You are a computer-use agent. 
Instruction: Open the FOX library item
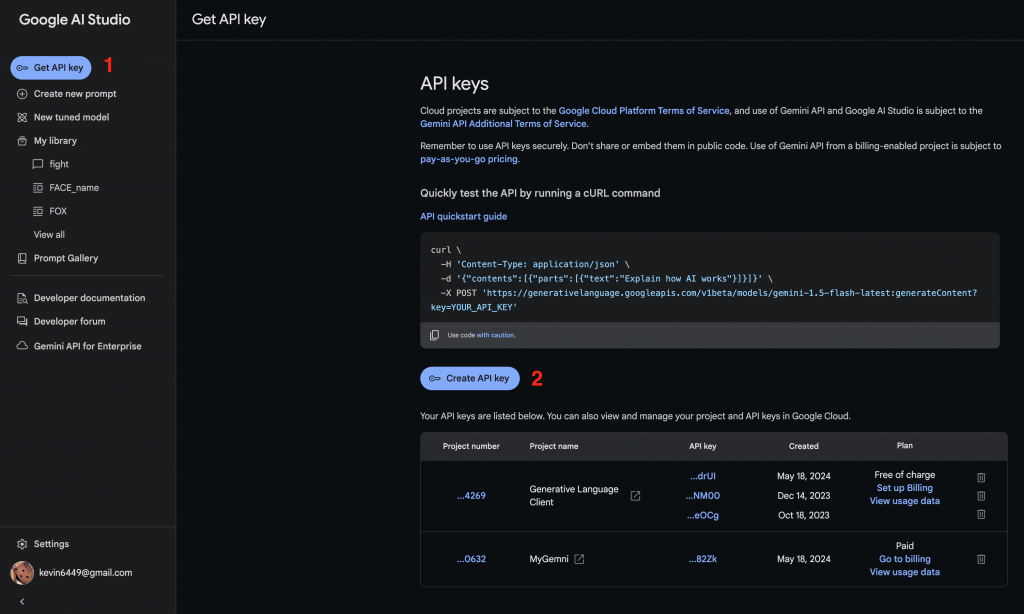[58, 212]
